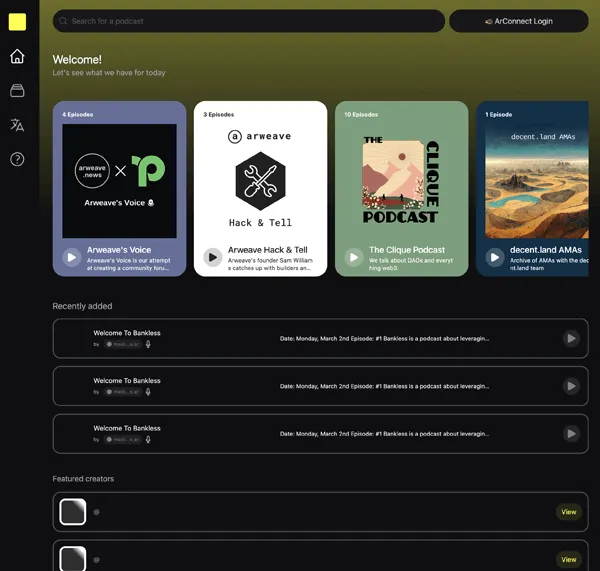The width and height of the screenshot is (600, 571).
Task: Click first Bankless episode description text
Action: pyautogui.click(x=385, y=339)
